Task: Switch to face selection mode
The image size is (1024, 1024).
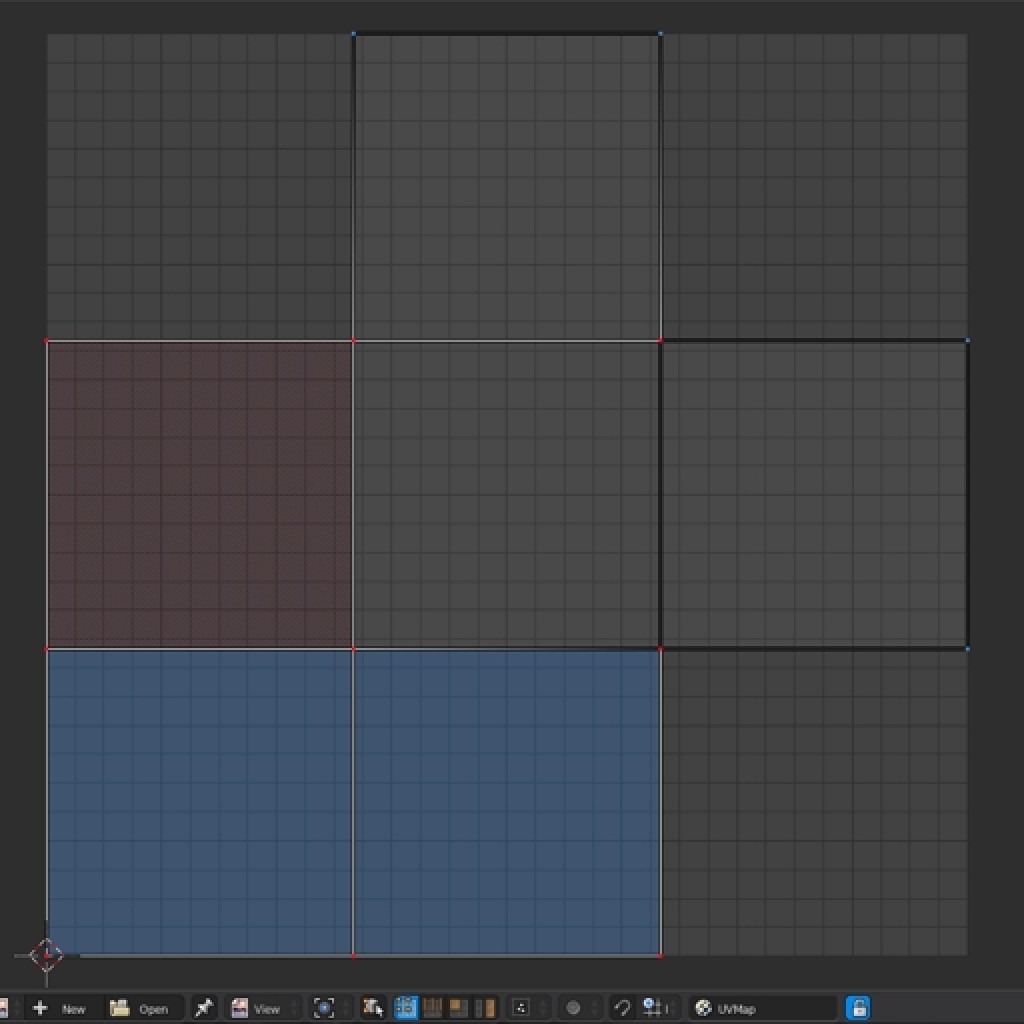Action: point(458,1008)
